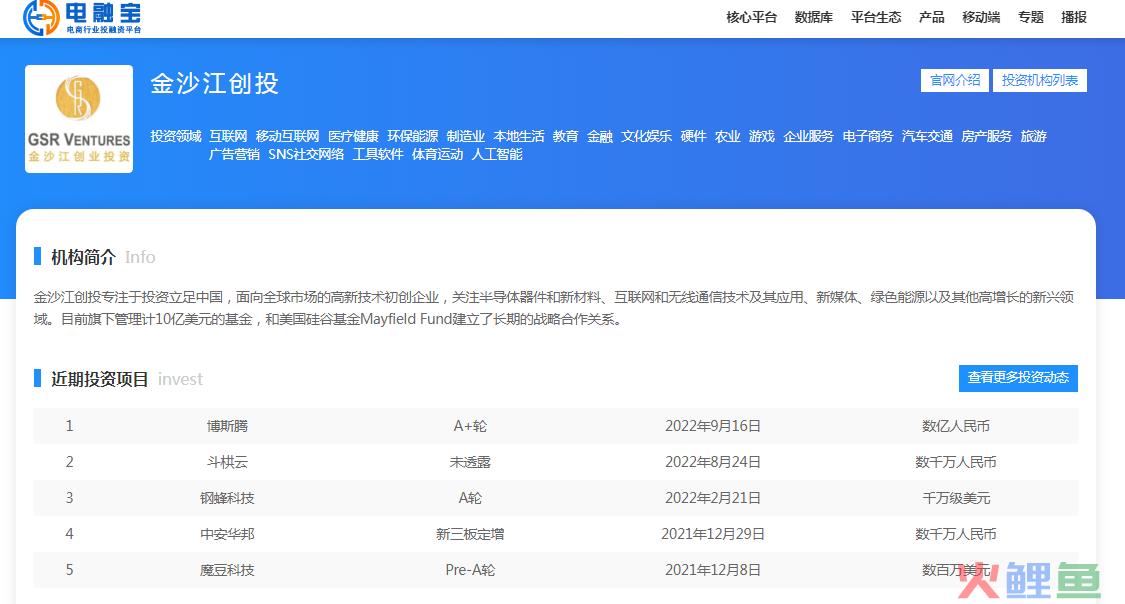Open the 博斯腾 project entry
This screenshot has width=1125, height=604.
coord(227,426)
